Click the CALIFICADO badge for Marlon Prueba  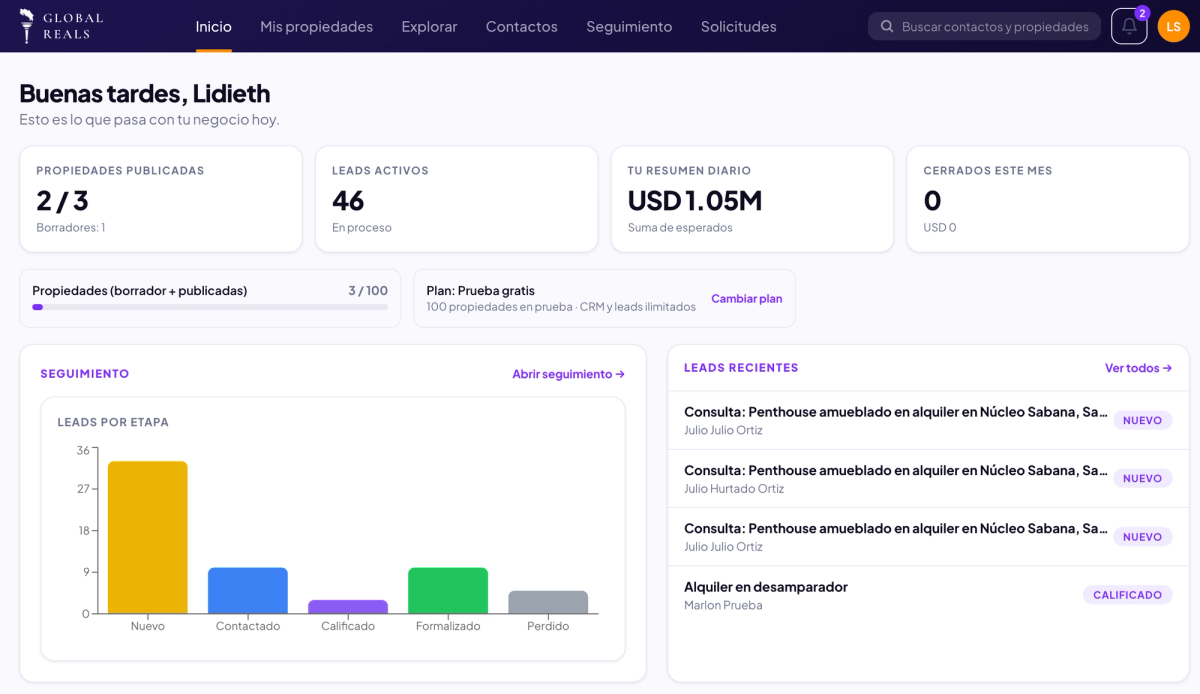[x=1127, y=595]
